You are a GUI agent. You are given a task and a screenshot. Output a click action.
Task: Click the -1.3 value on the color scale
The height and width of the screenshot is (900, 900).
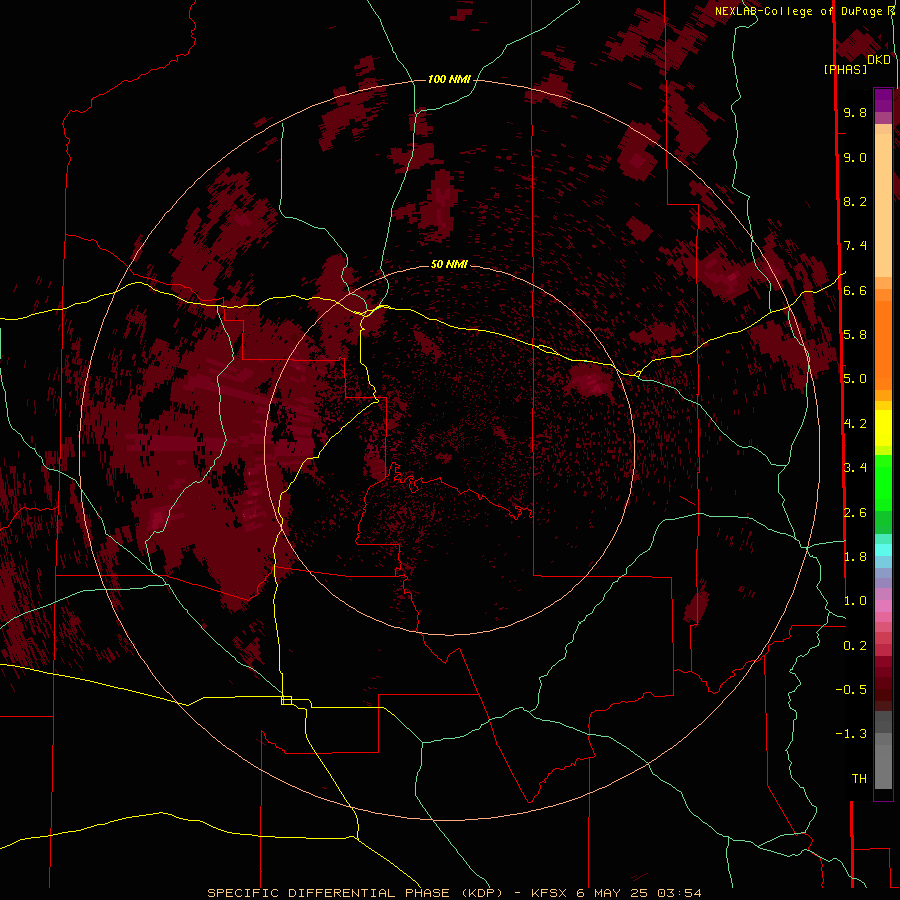(x=851, y=734)
